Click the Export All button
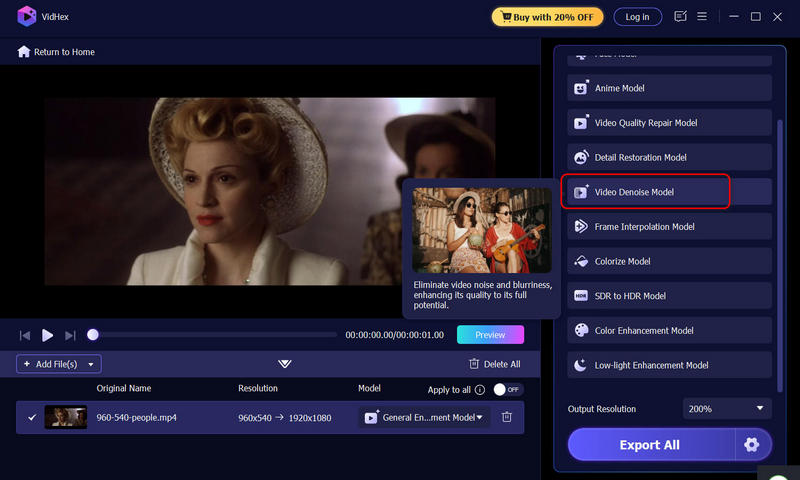The image size is (800, 480). [x=651, y=445]
